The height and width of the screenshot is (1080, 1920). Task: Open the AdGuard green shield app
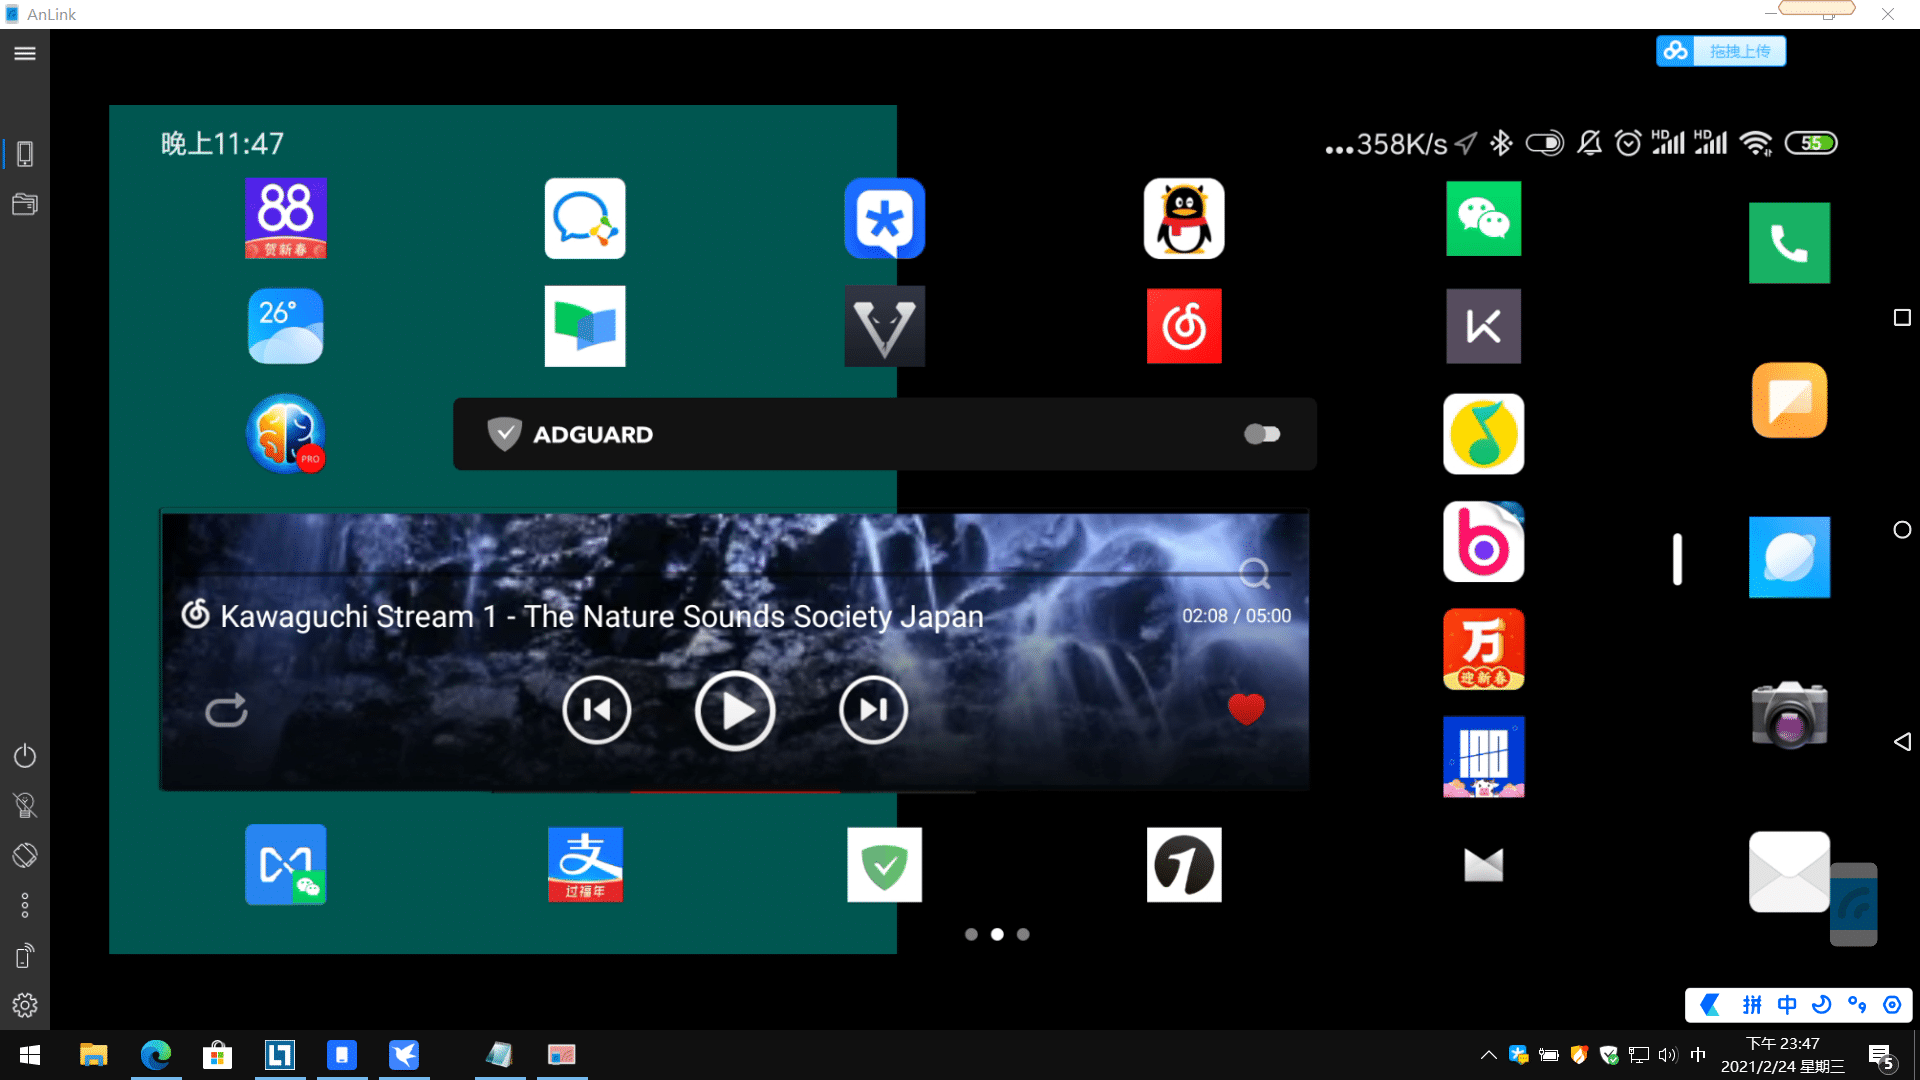(x=885, y=865)
